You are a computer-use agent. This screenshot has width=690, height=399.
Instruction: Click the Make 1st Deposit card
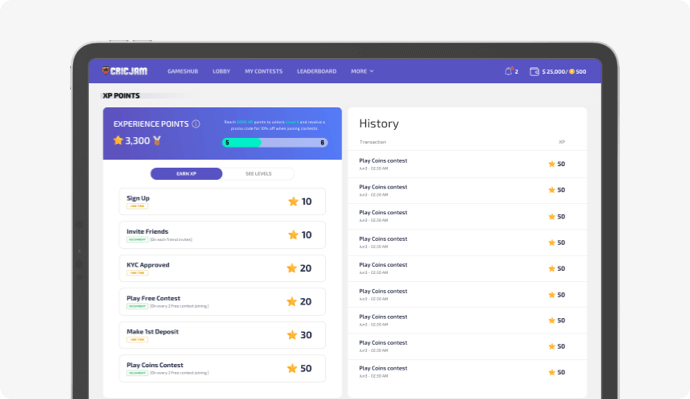(222, 335)
